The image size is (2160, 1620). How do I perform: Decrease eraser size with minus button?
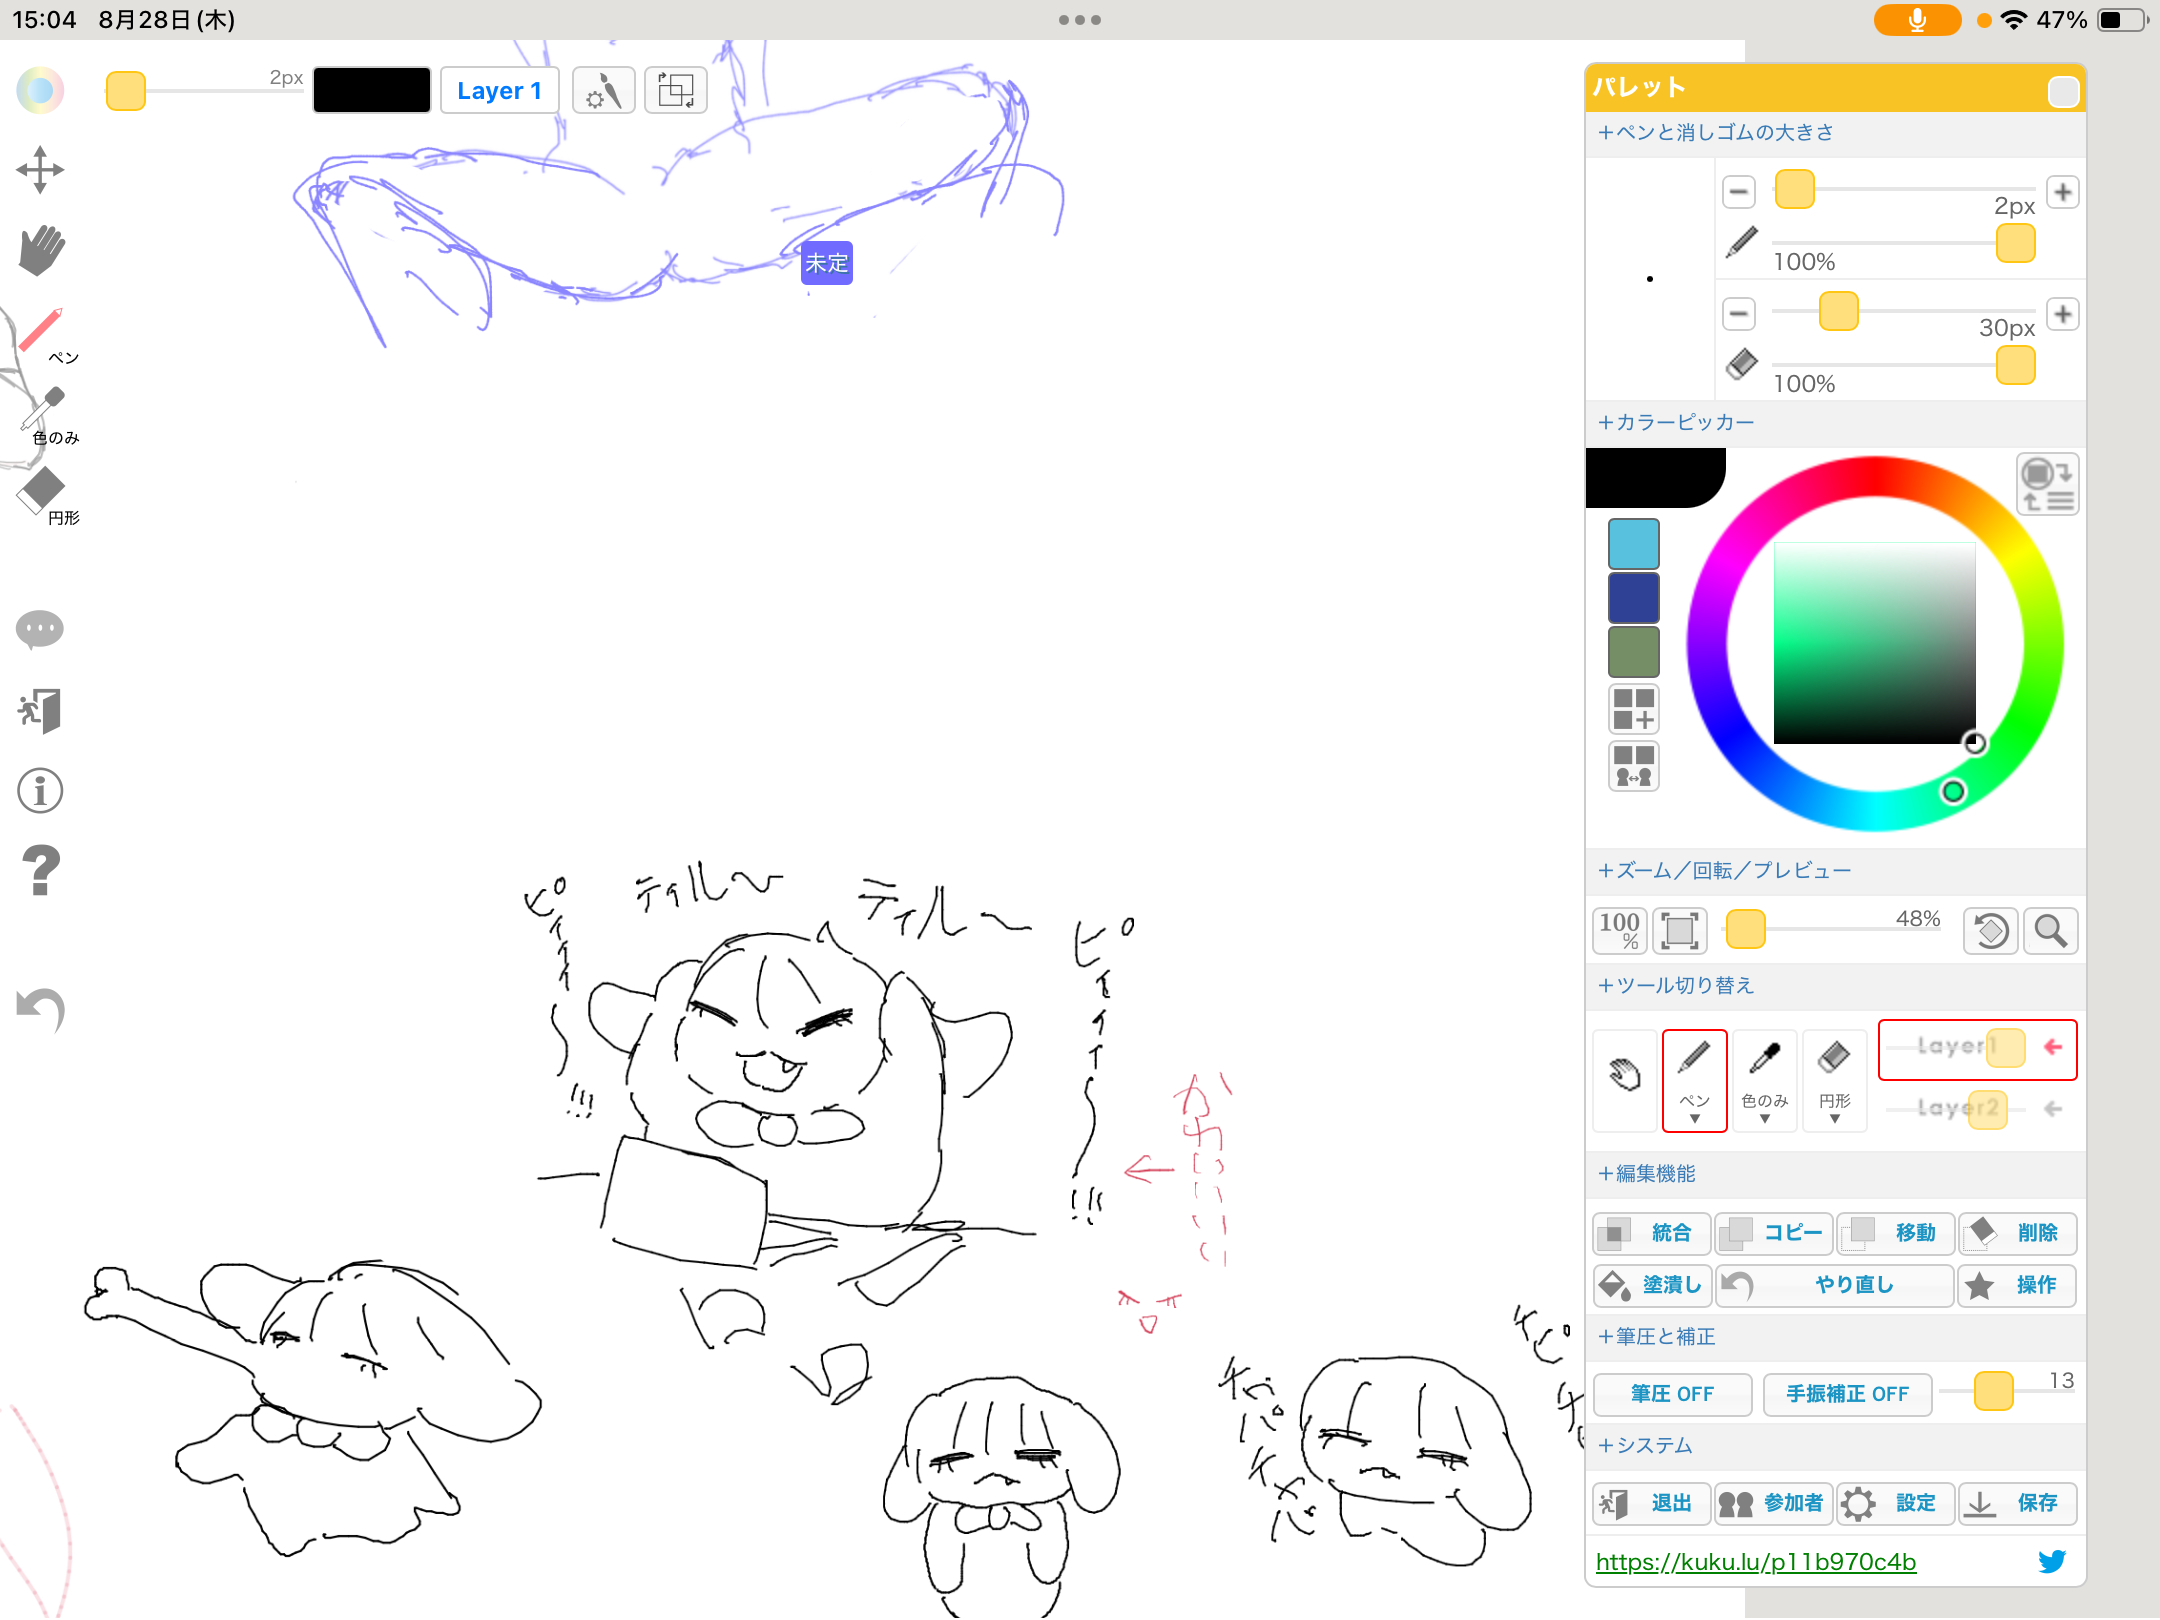click(x=1739, y=314)
